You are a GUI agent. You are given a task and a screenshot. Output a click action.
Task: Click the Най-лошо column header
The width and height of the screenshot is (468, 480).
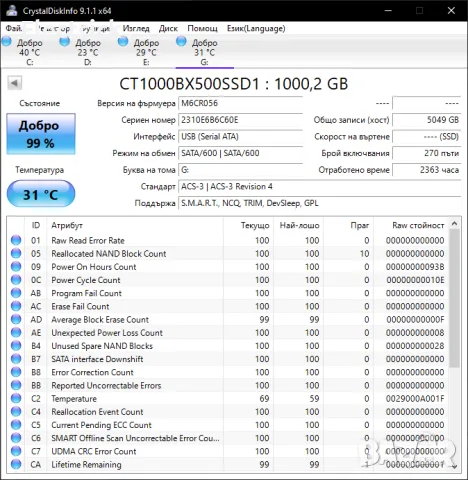click(299, 225)
